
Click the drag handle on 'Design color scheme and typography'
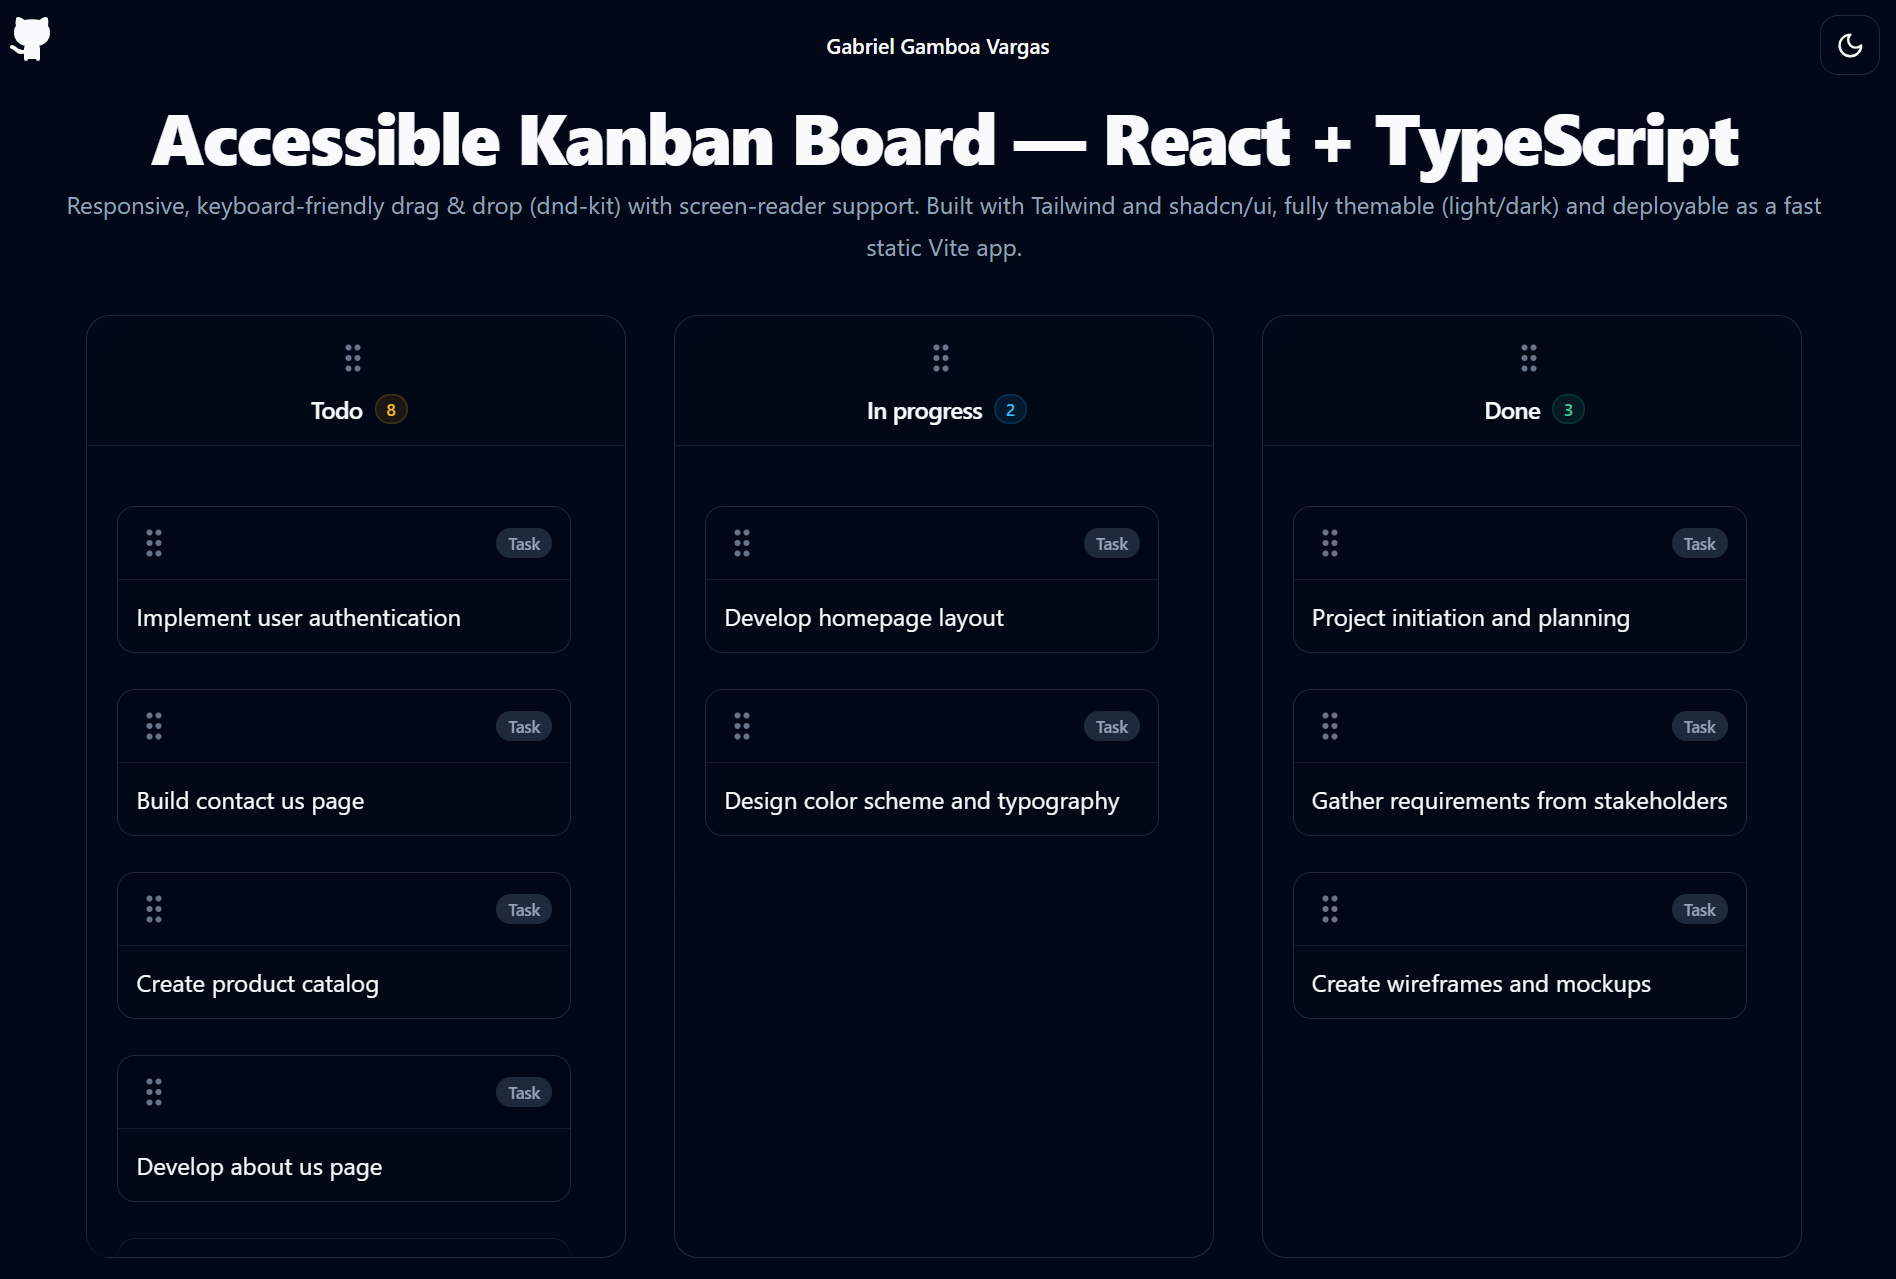coord(741,726)
